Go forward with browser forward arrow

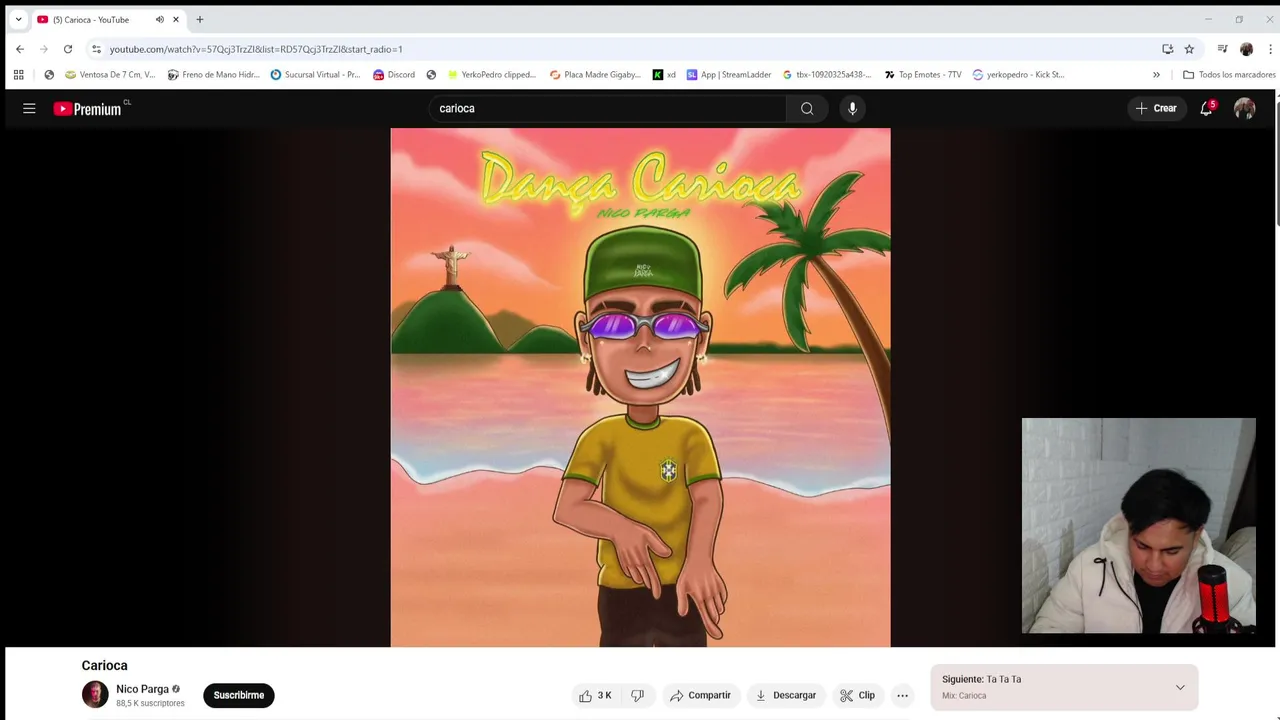point(43,49)
